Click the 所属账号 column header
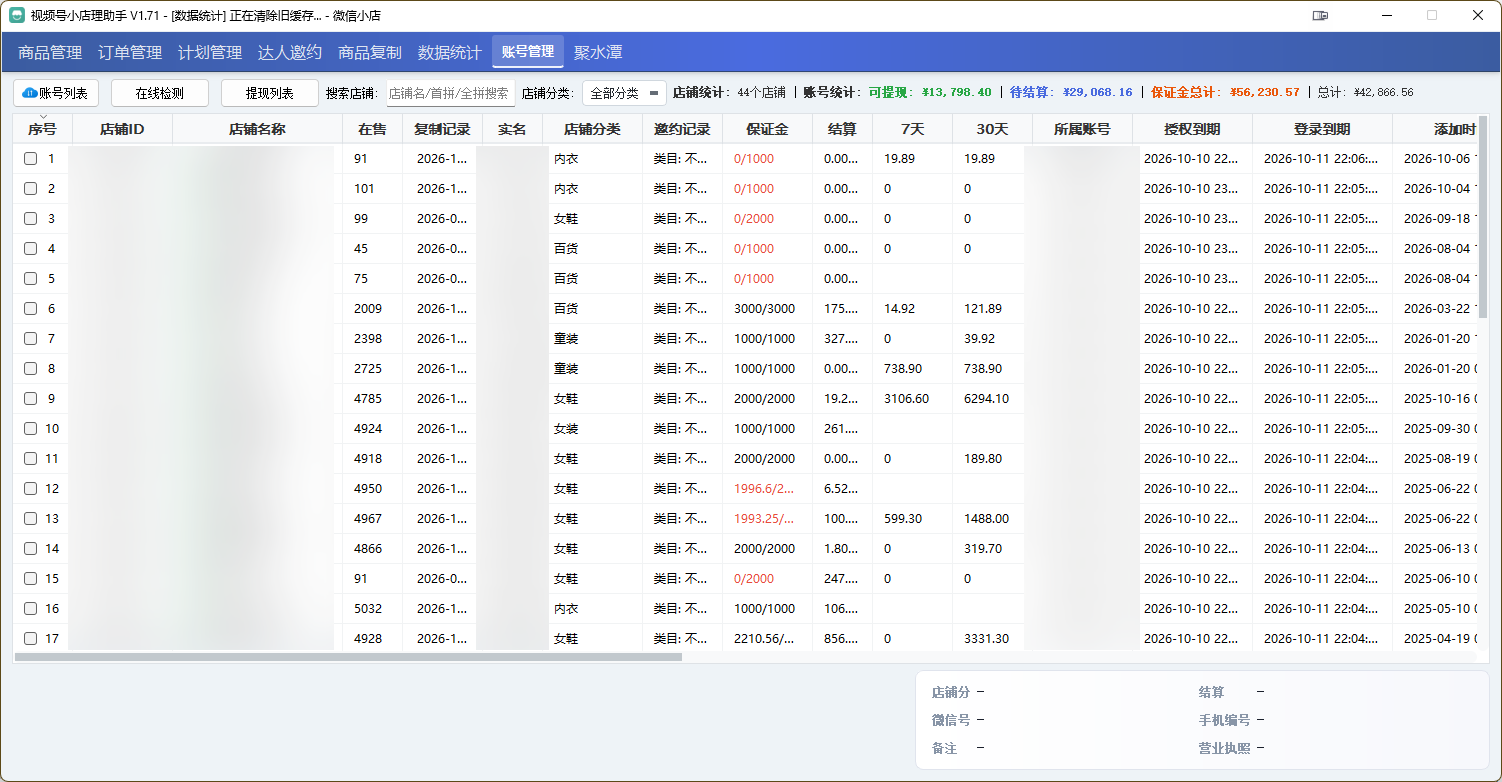1502x782 pixels. (x=1082, y=129)
